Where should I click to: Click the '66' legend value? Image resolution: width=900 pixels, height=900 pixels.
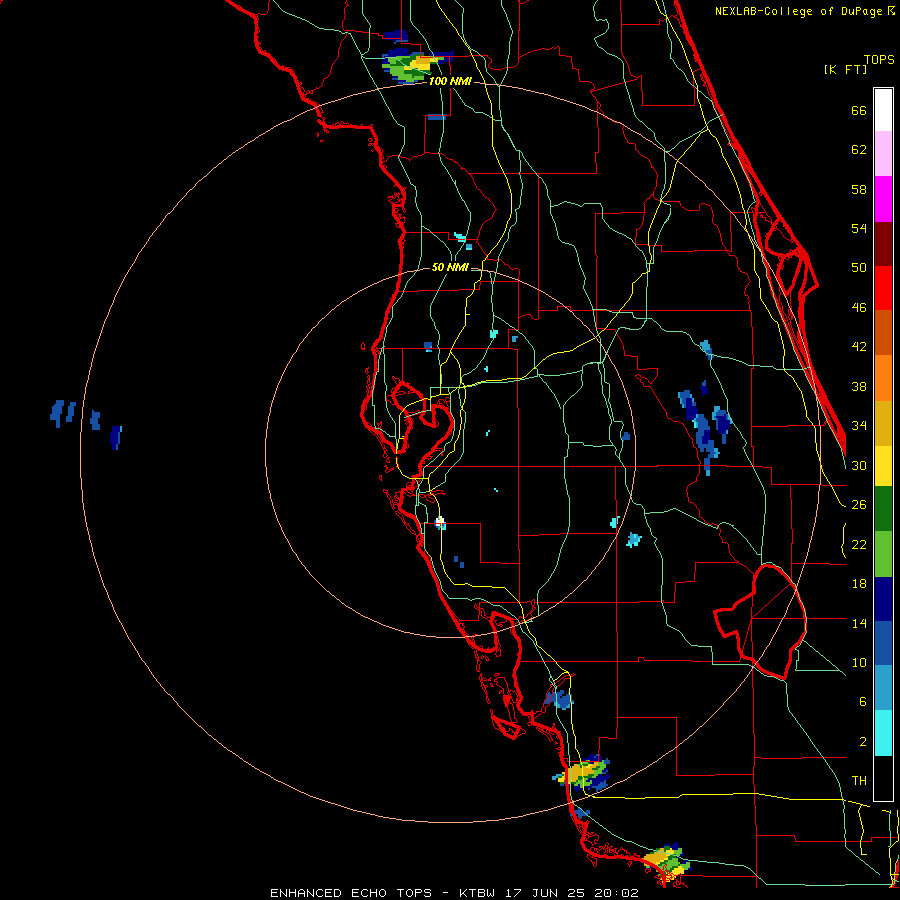pos(859,110)
